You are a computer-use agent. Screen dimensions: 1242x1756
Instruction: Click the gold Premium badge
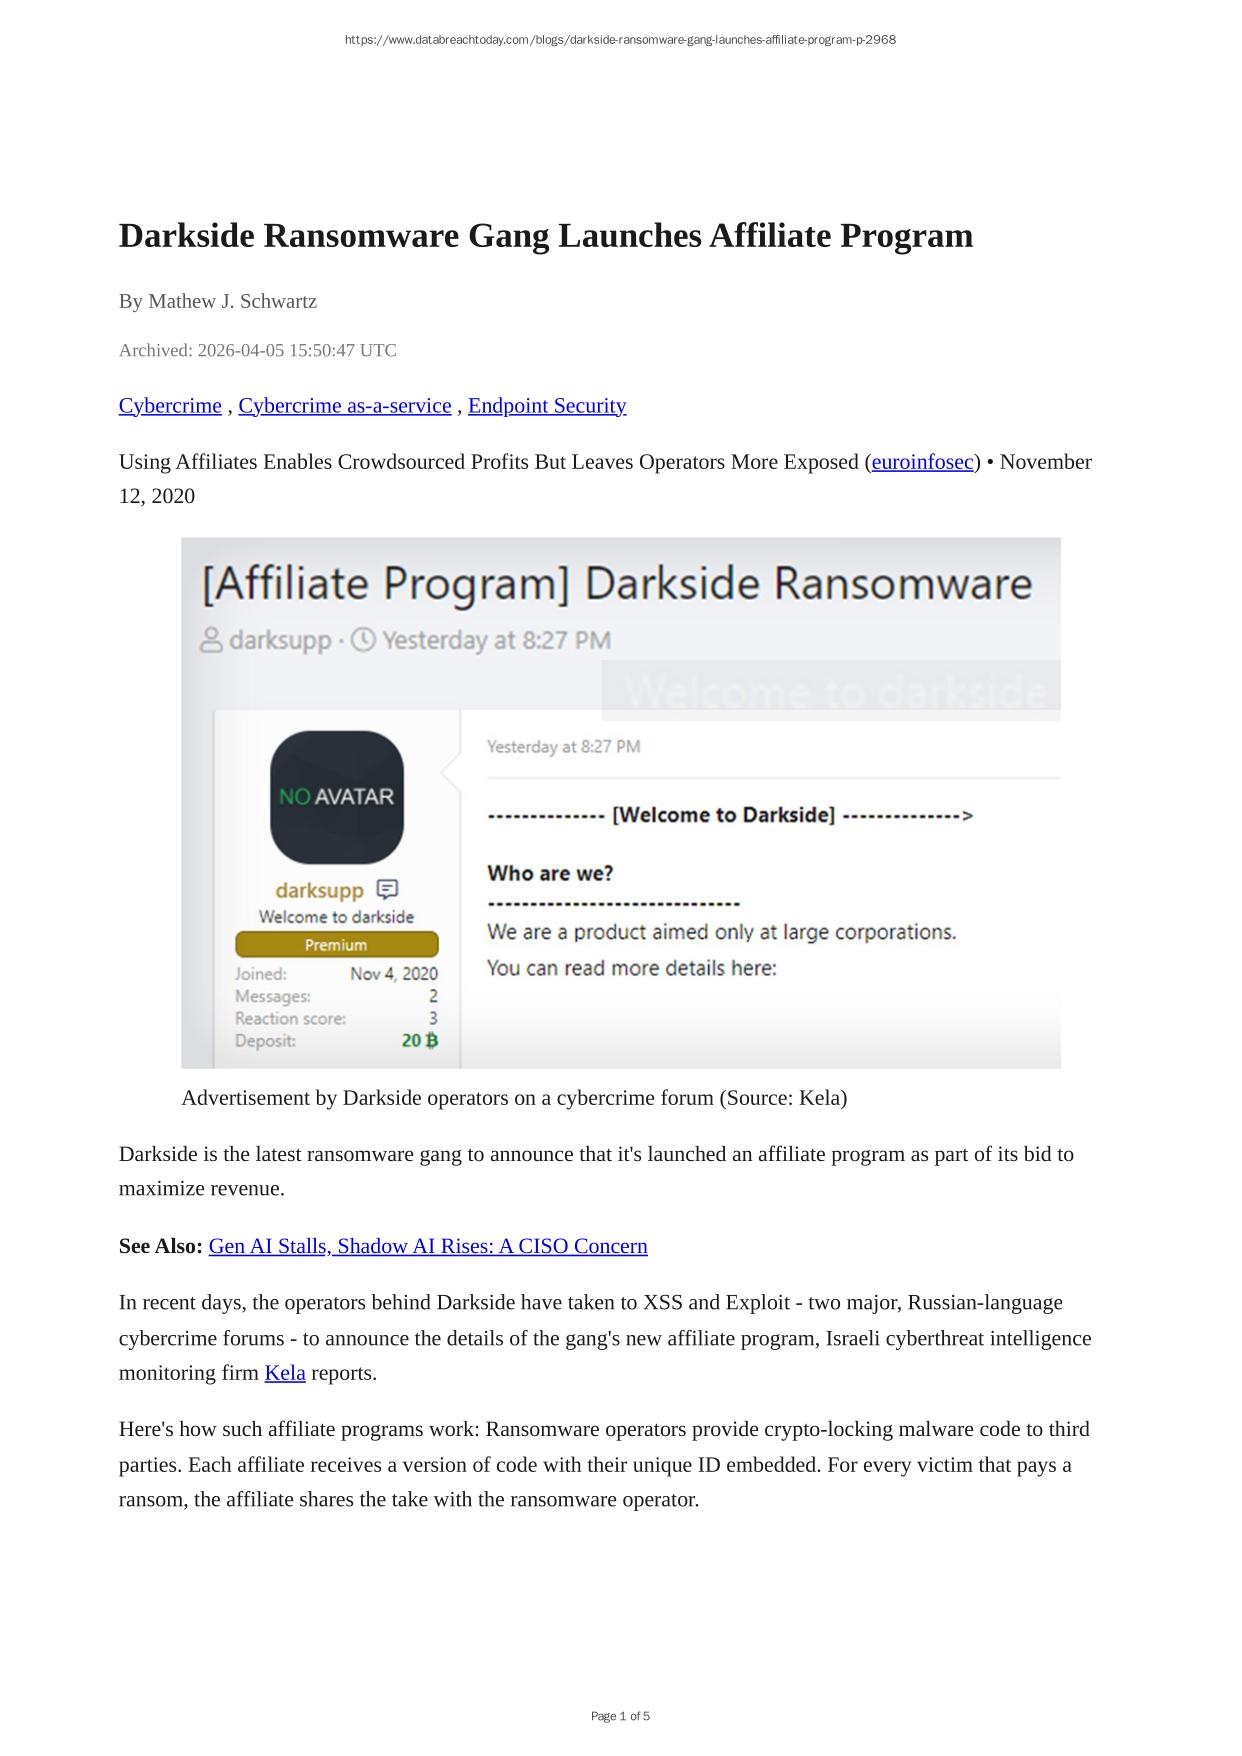click(336, 945)
